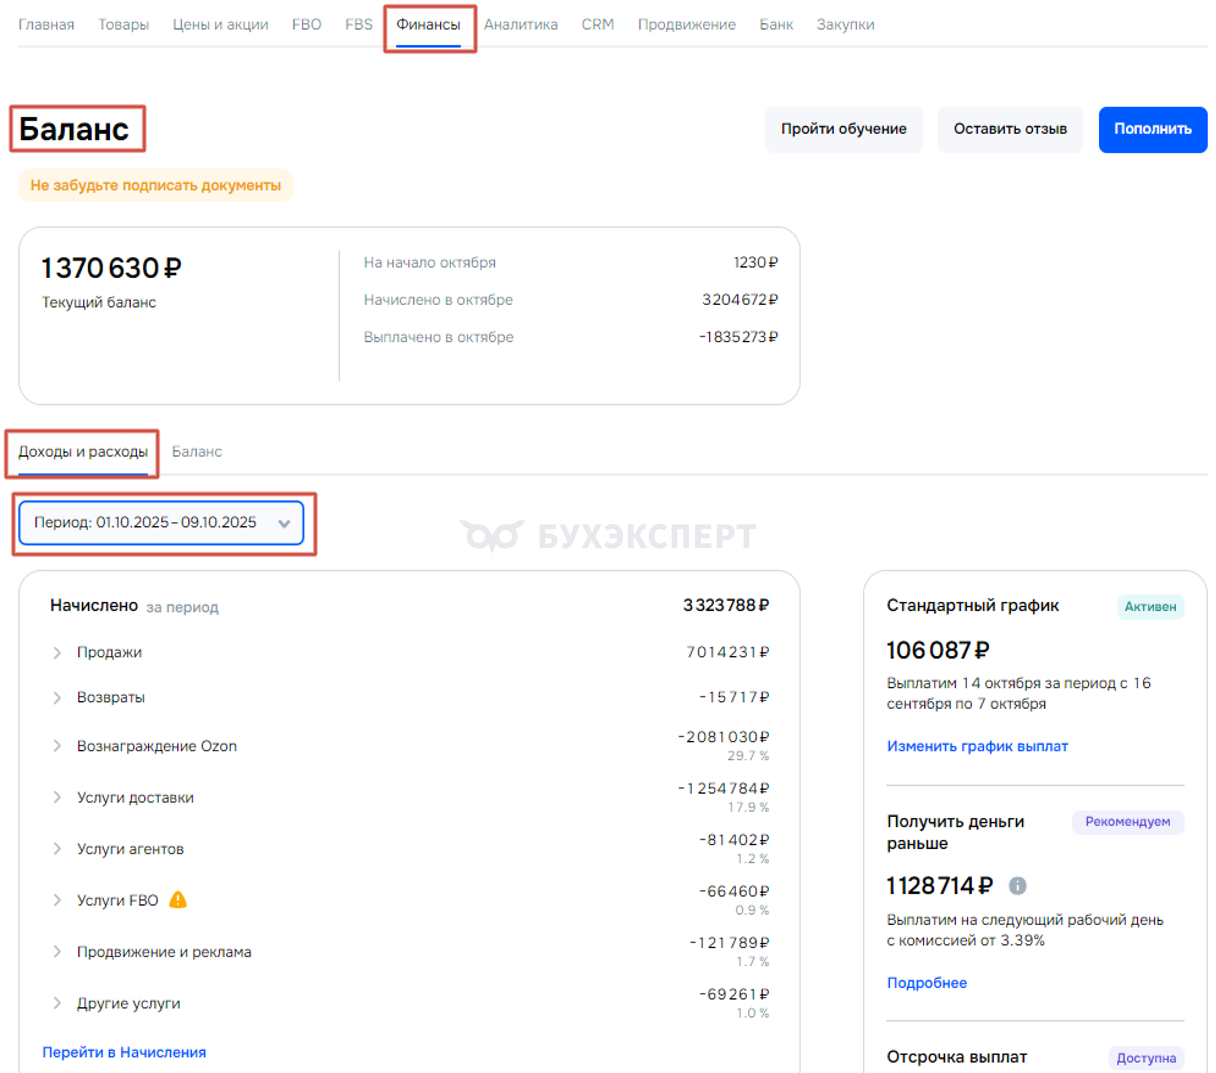This screenshot has height=1073, width=1216.
Task: Click the current balance 1 370 630 ₽
Action: [111, 268]
